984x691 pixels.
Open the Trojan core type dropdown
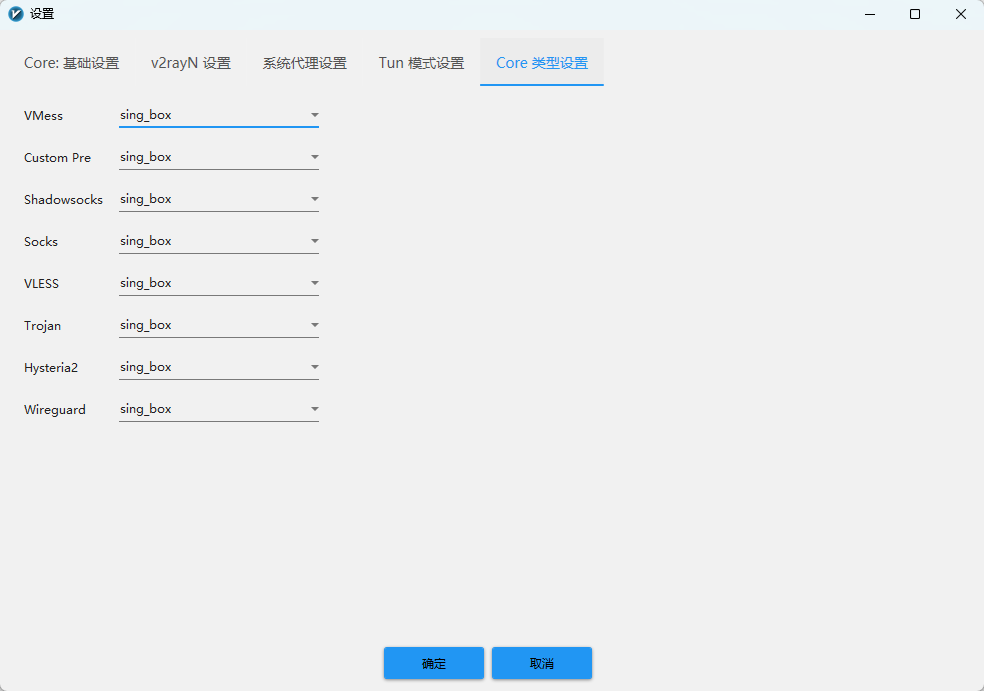coord(219,326)
